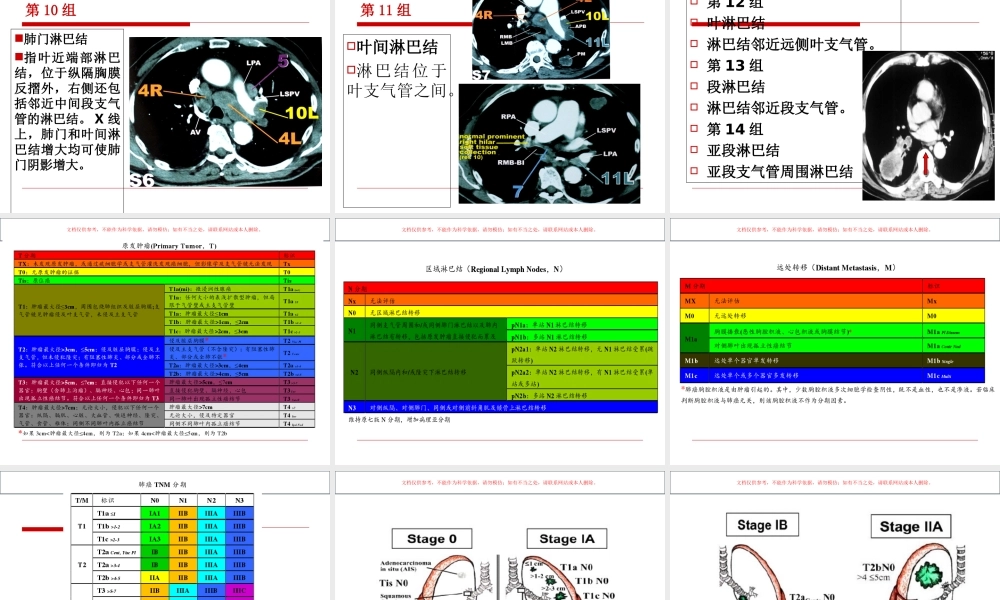Click the N3 column header in the TNM table

coord(239,501)
